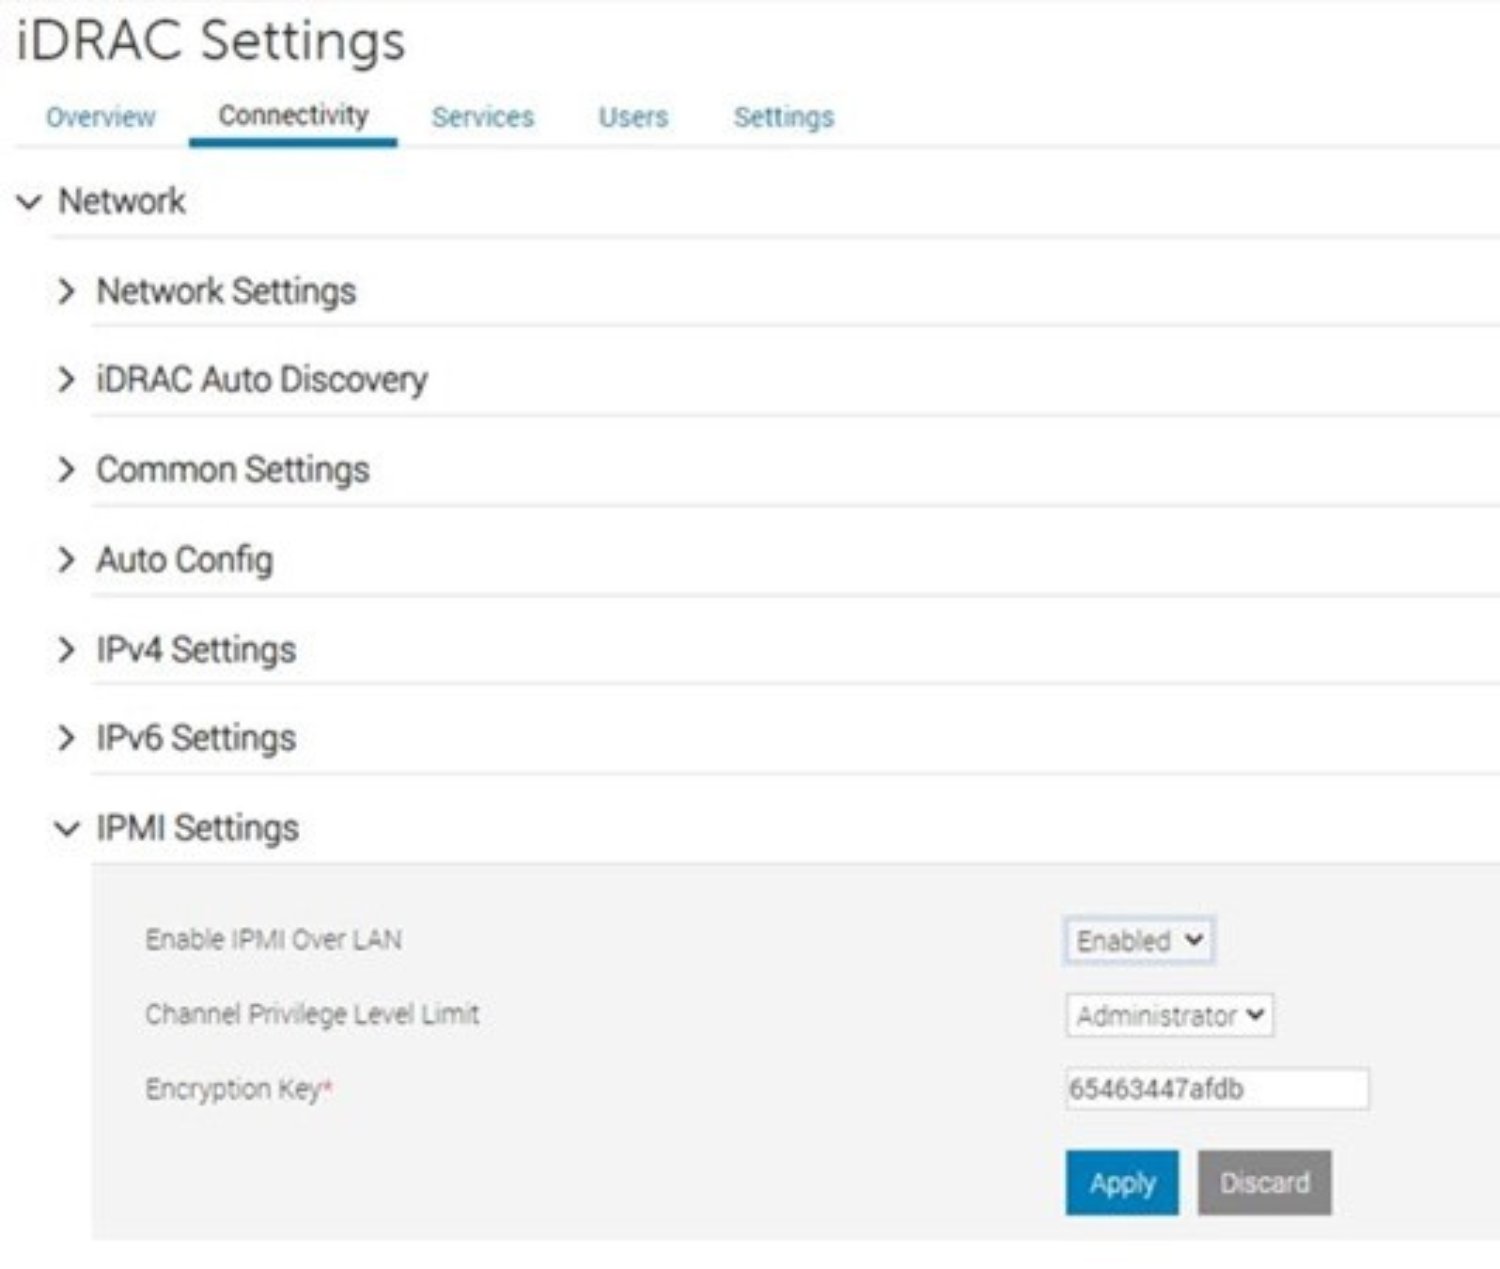
Task: Open the Settings tab
Action: 784,117
